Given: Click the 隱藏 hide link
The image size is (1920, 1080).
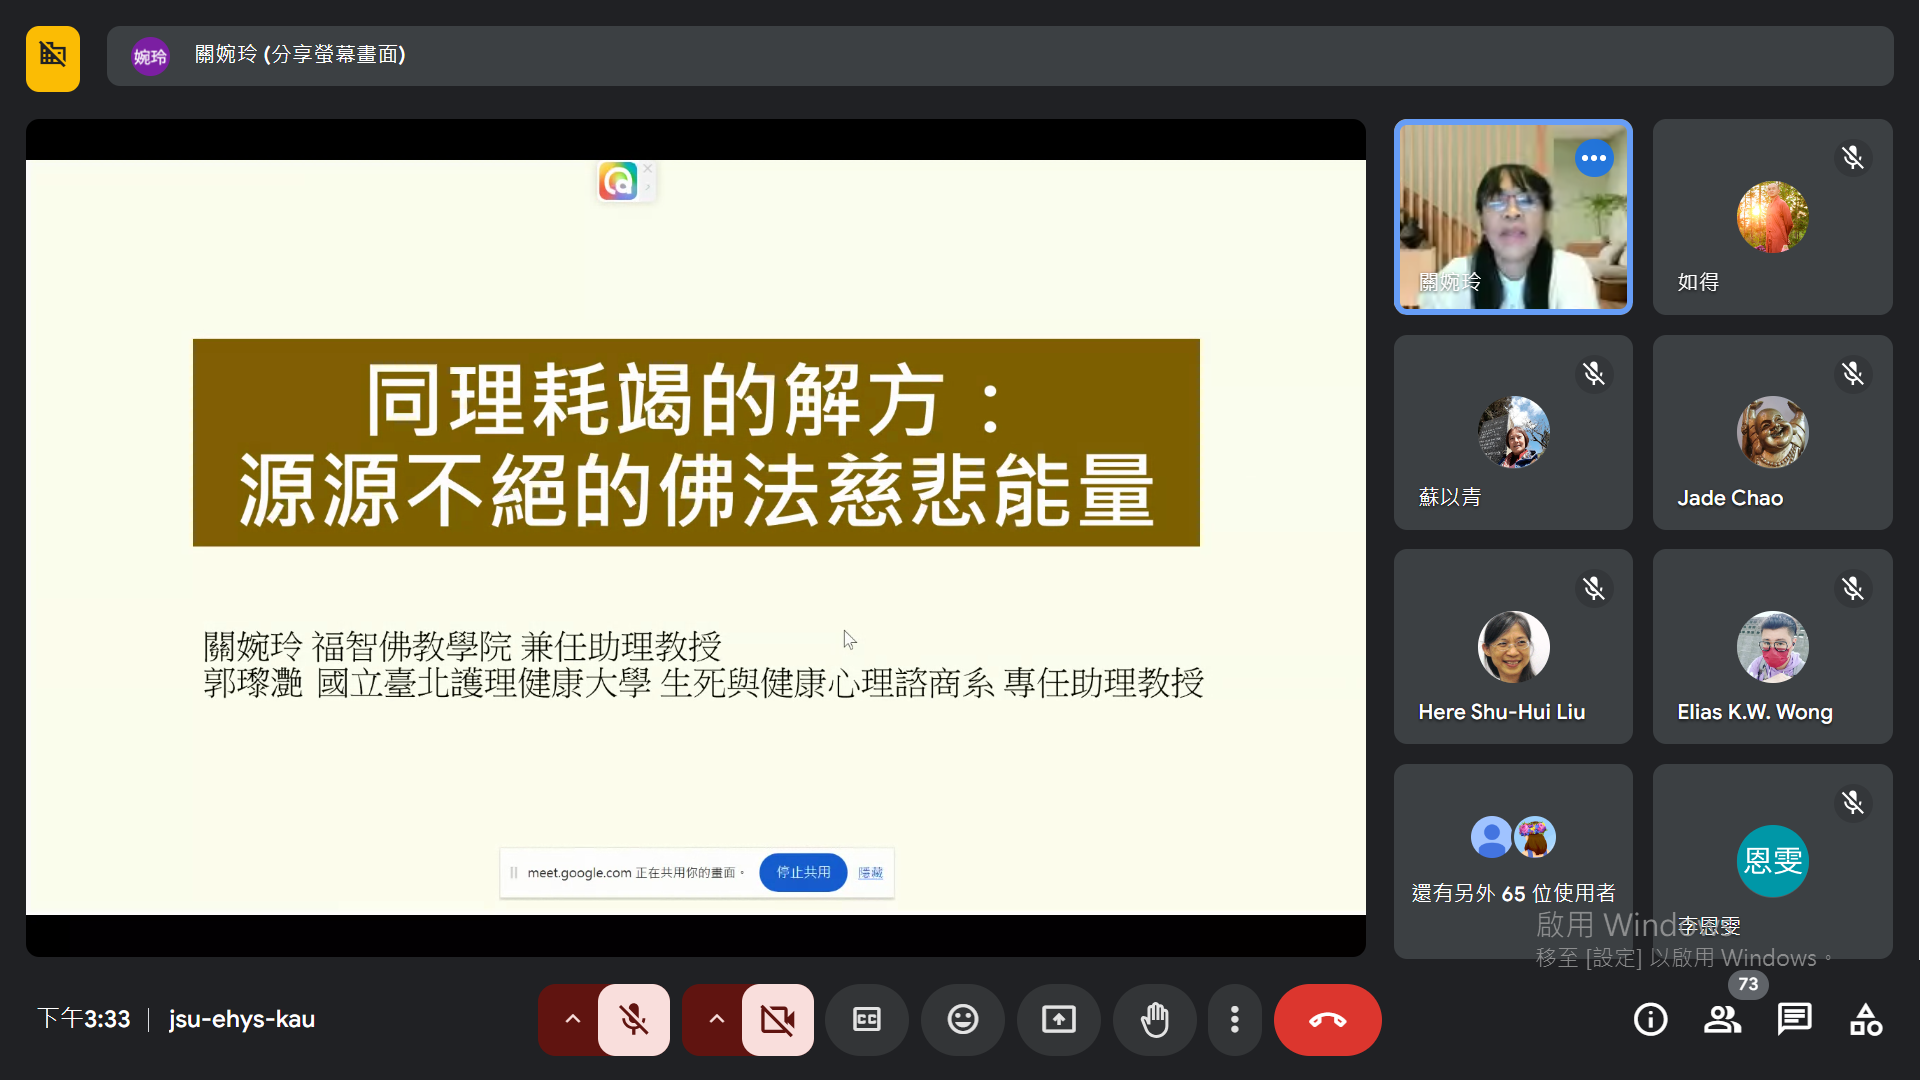Looking at the screenshot, I should pyautogui.click(x=870, y=873).
